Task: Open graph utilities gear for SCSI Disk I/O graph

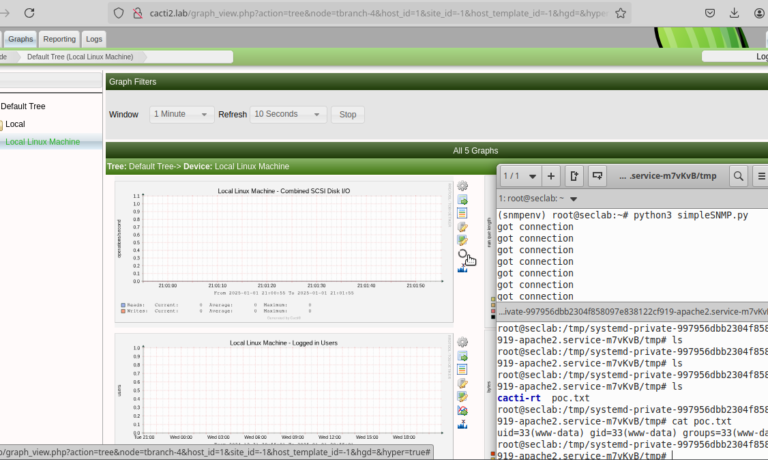Action: point(462,186)
